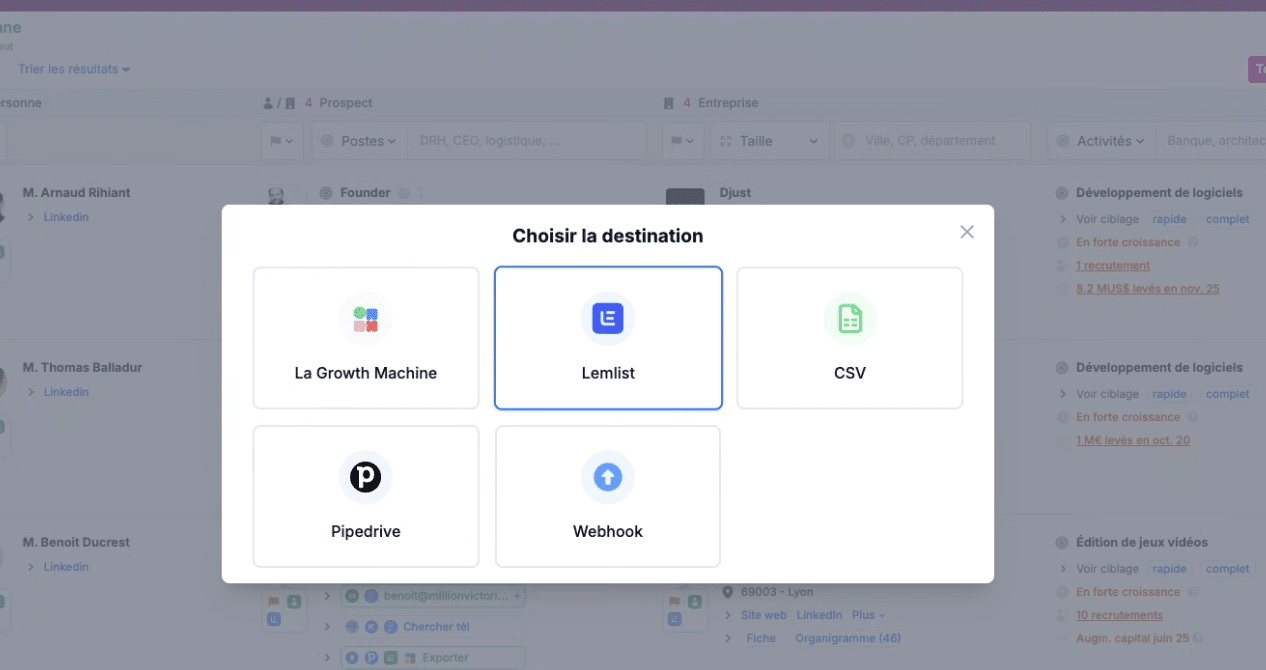Open the Activités filter dropdown
This screenshot has width=1266, height=670.
coord(1101,141)
